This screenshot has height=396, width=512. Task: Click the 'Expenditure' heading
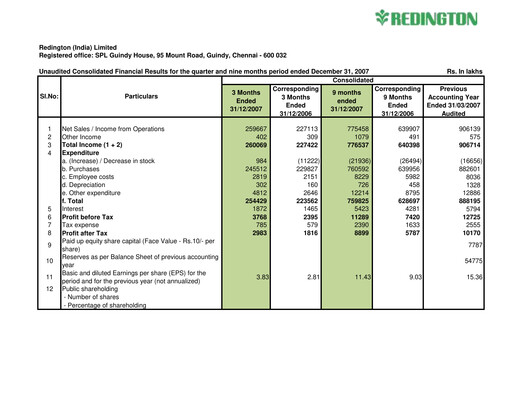point(80,153)
